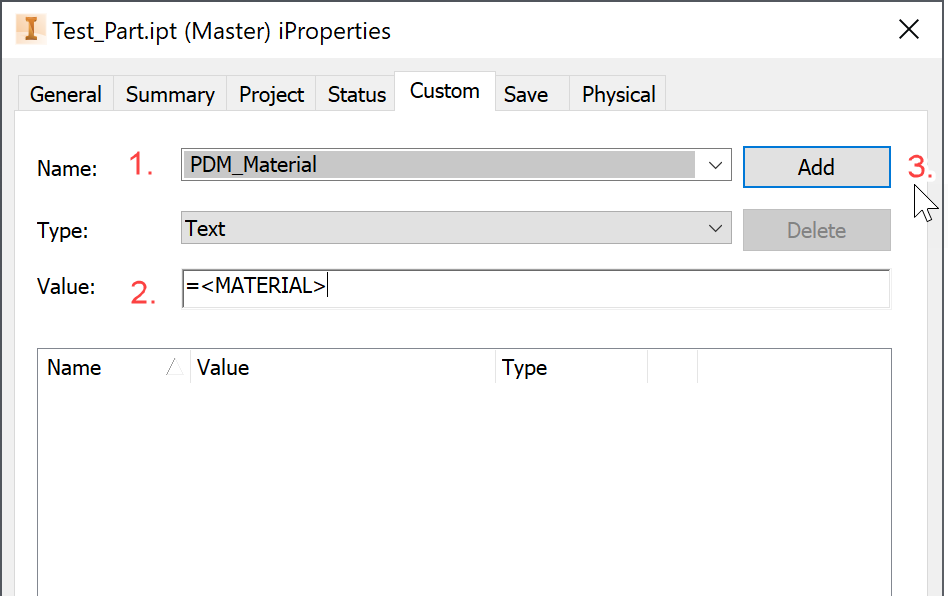Click the Value field containing =<MATERIAL>

(x=535, y=287)
